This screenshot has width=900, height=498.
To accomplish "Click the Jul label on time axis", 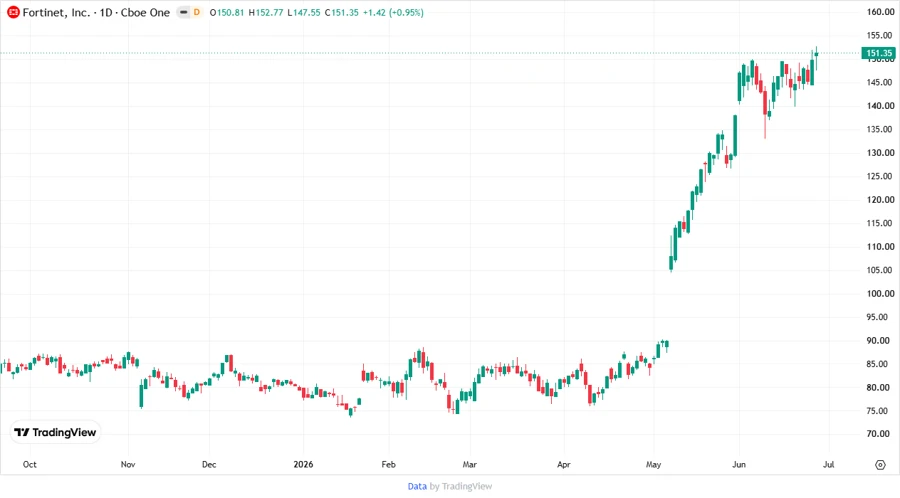I will [828, 465].
